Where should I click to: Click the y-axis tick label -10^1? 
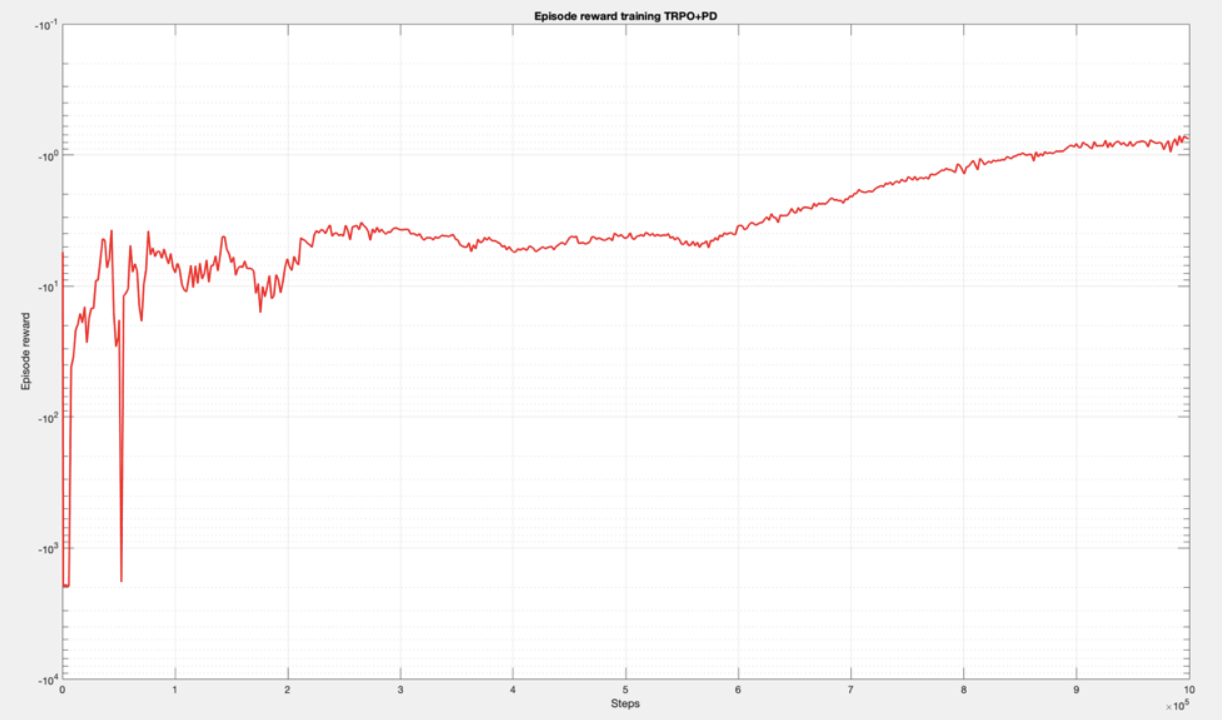(x=49, y=287)
